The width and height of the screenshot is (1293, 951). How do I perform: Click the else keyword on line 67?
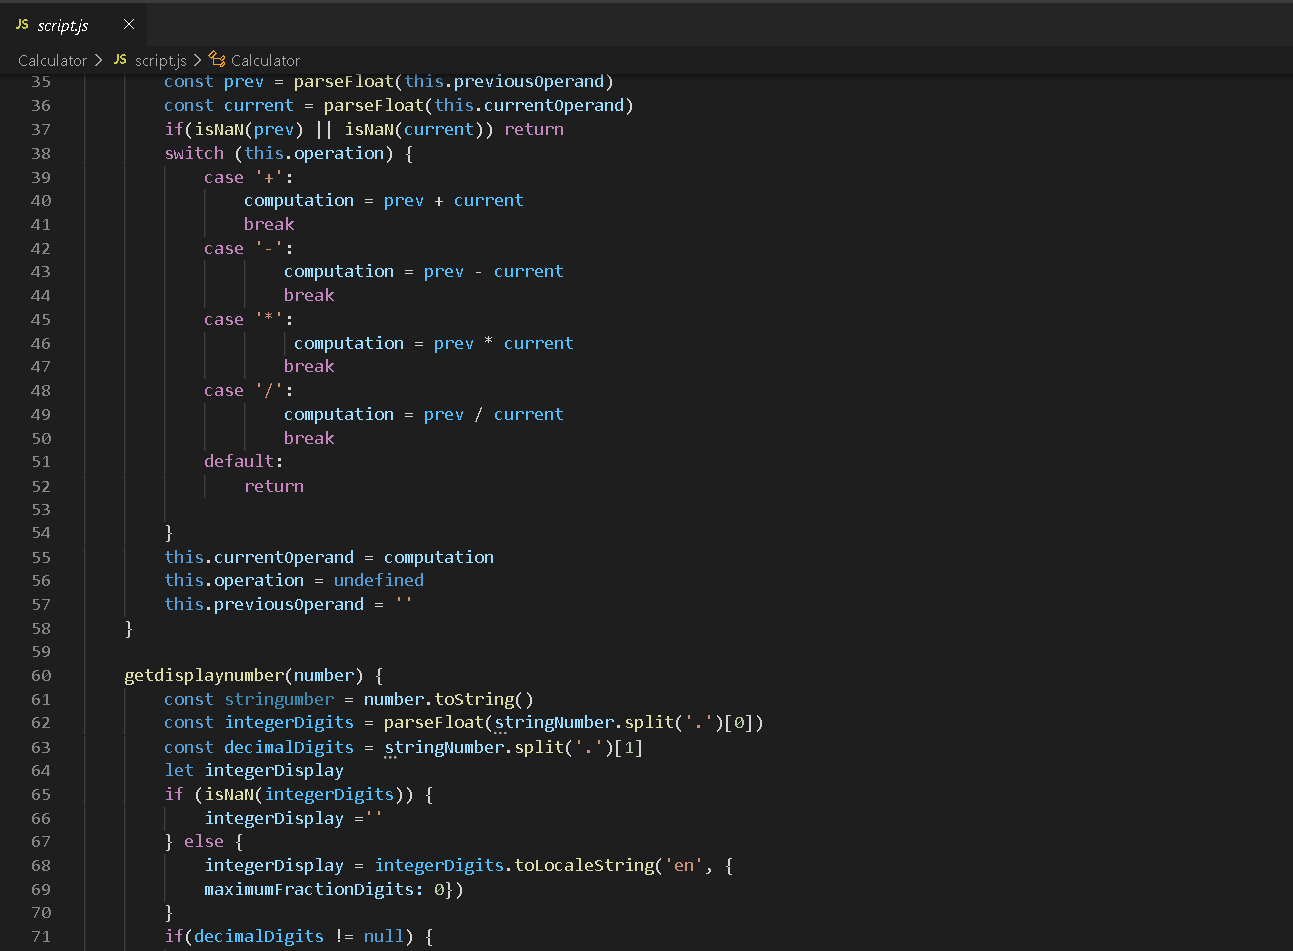204,841
